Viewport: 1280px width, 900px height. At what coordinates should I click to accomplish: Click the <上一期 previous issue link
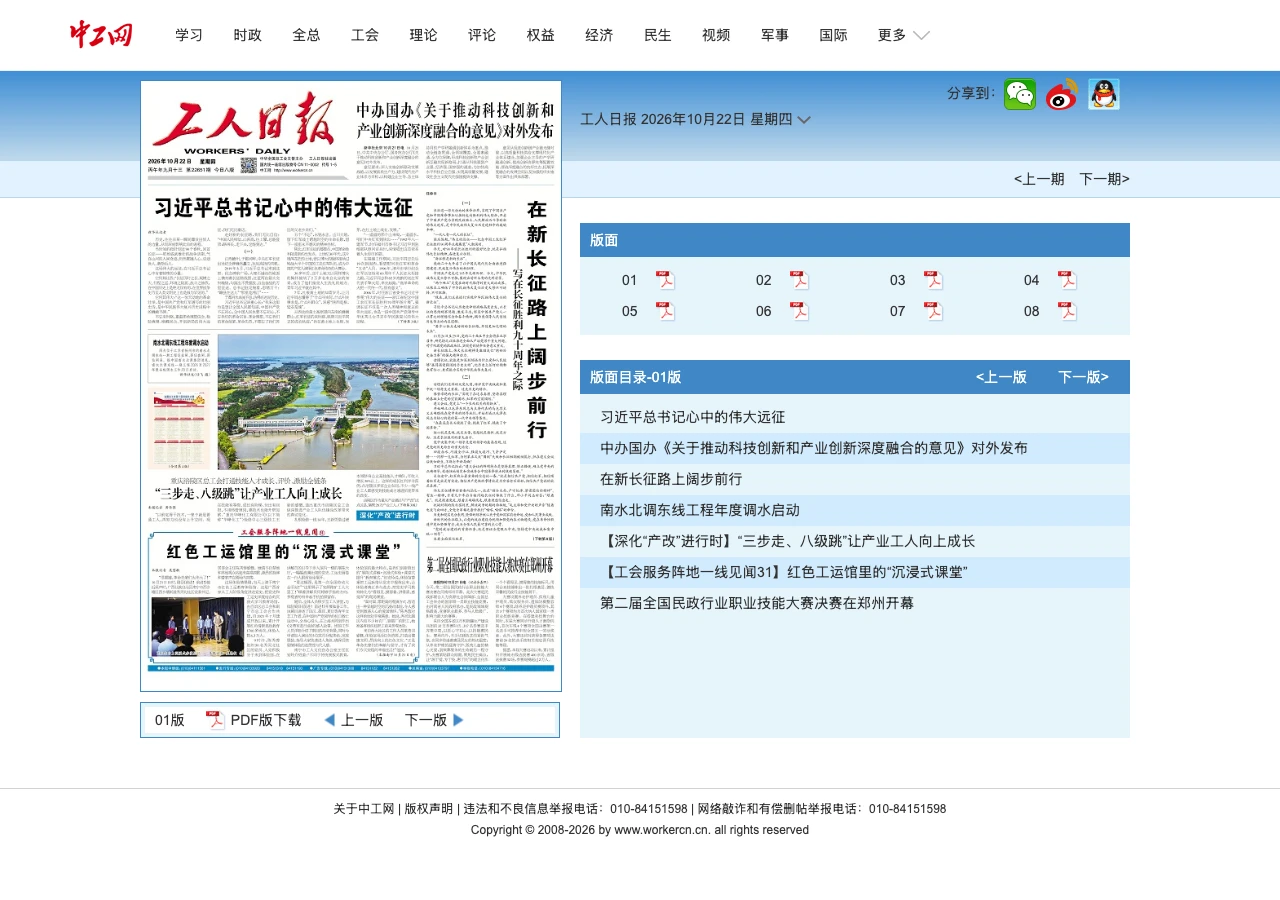(x=1039, y=179)
